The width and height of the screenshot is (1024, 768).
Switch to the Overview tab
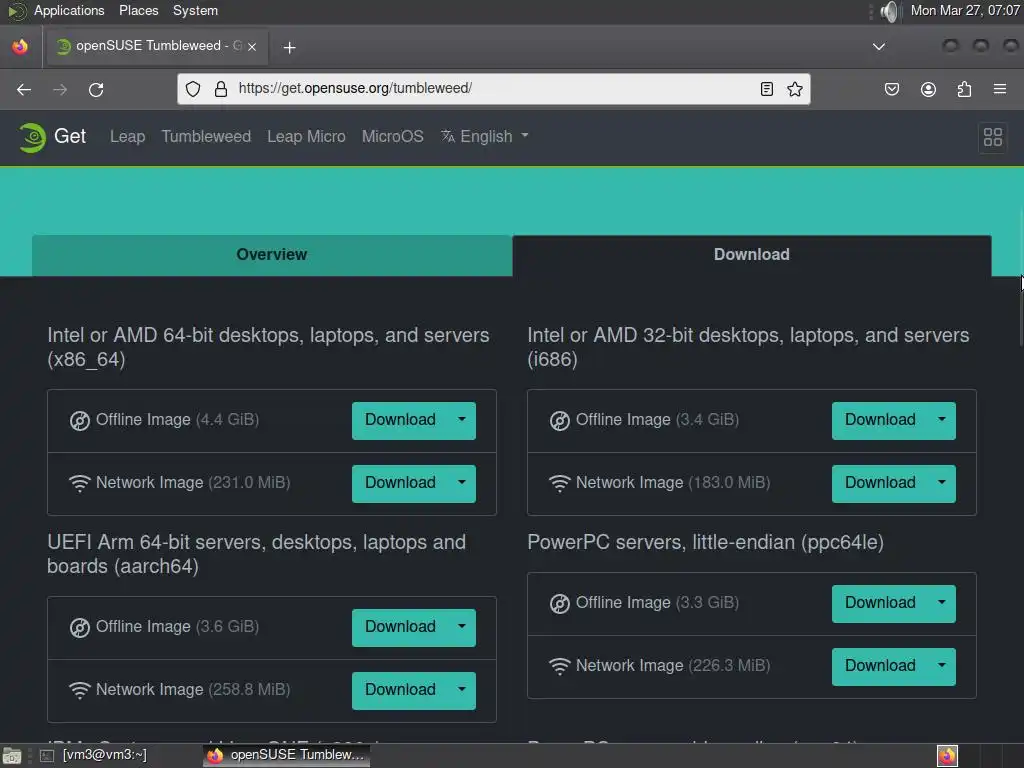pos(272,255)
